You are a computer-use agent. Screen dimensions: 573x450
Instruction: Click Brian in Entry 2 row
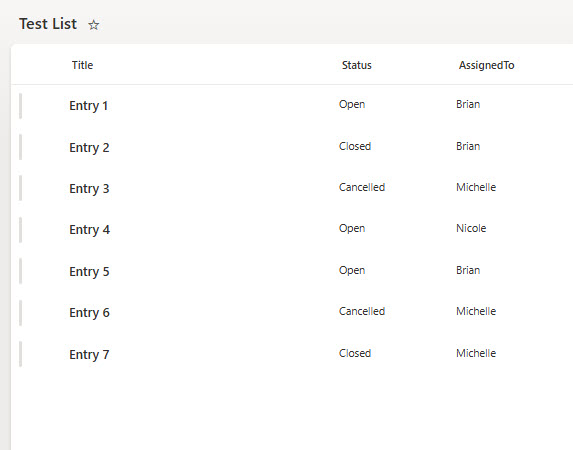[x=468, y=146]
